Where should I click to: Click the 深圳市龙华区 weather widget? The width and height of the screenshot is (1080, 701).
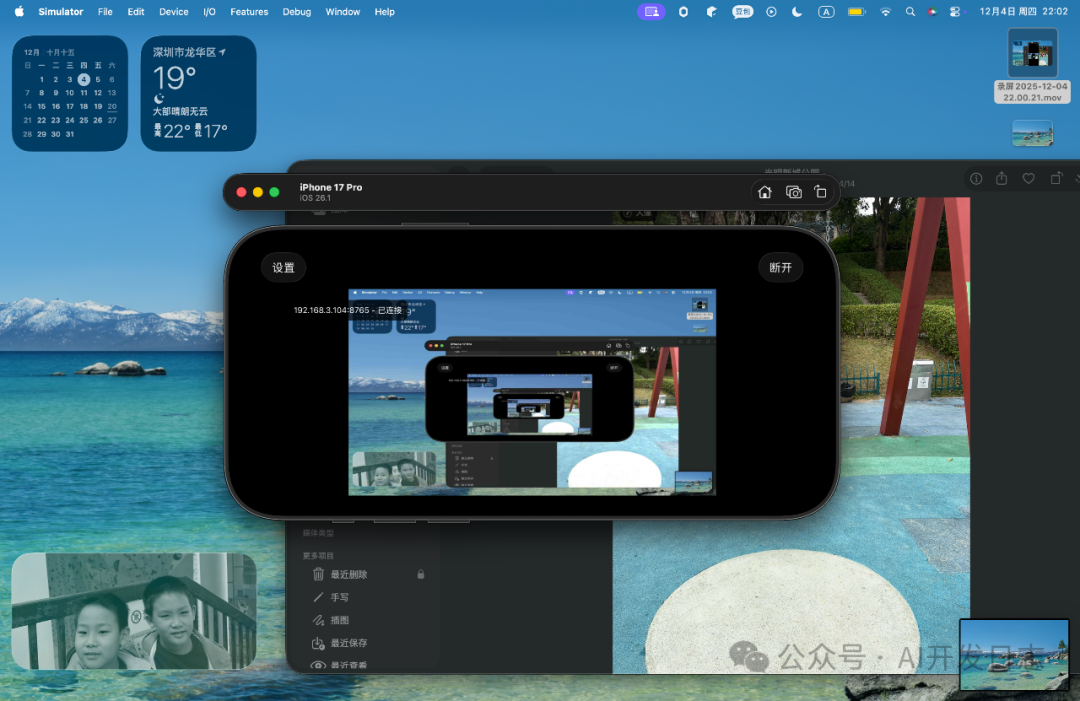click(198, 93)
